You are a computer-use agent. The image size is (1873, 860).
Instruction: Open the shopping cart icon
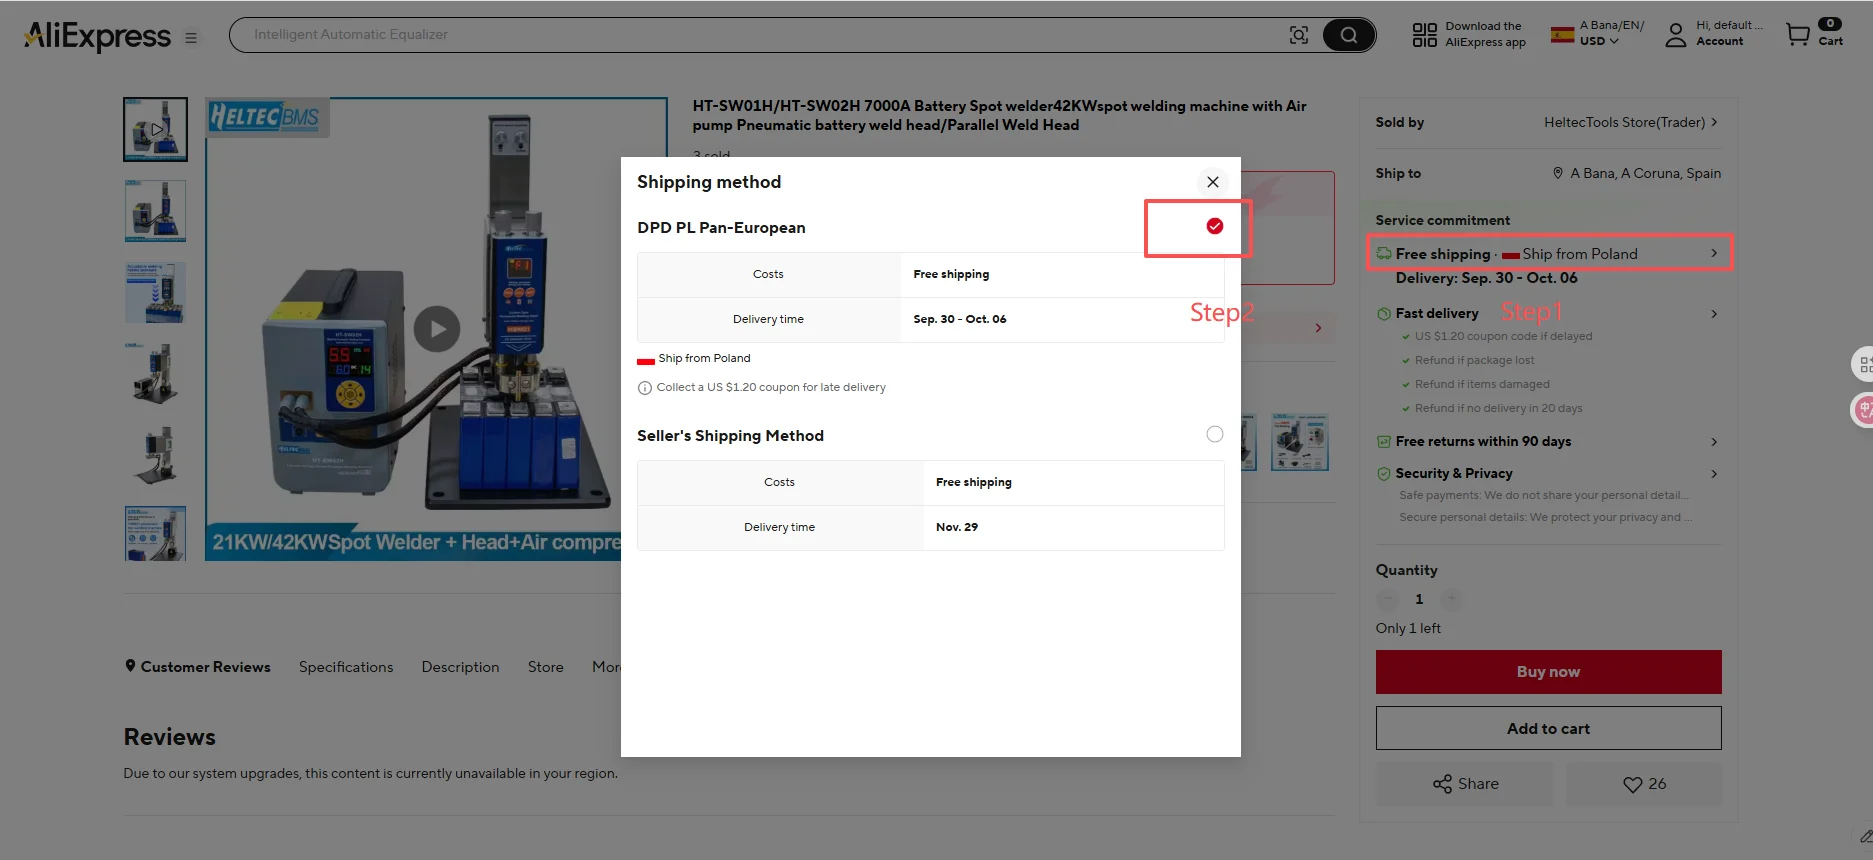click(1798, 35)
